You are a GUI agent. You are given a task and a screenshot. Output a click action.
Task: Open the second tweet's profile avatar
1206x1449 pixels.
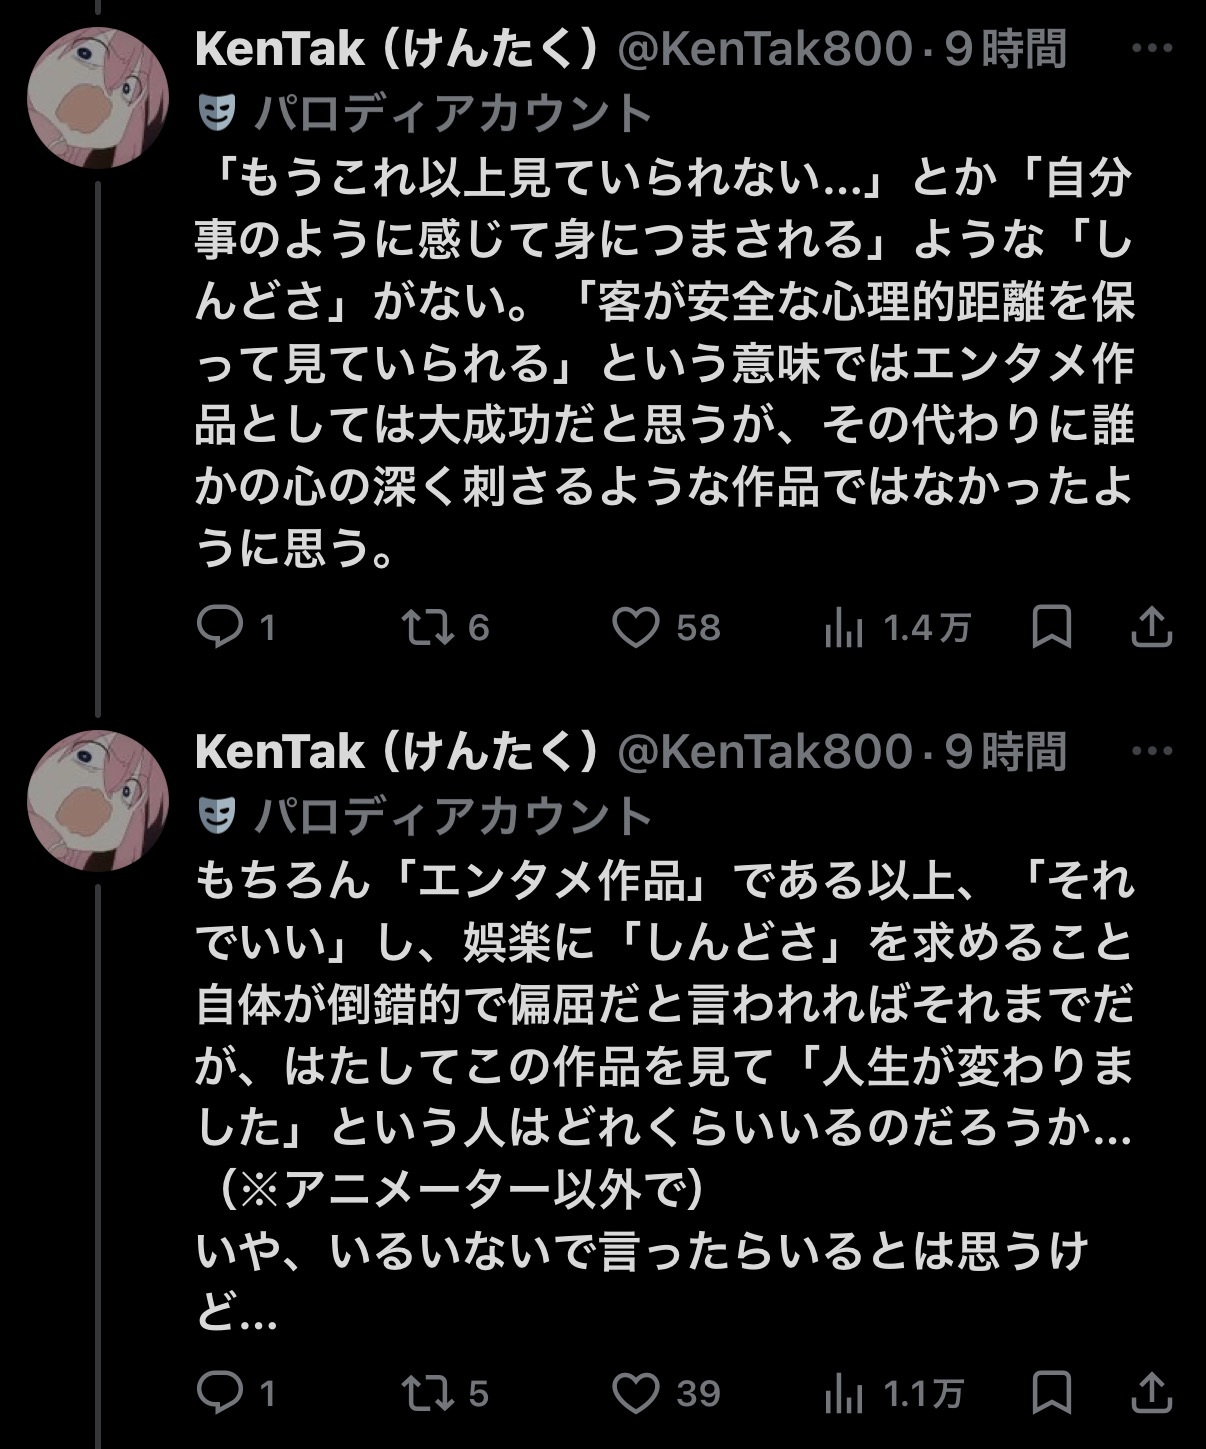tap(97, 801)
